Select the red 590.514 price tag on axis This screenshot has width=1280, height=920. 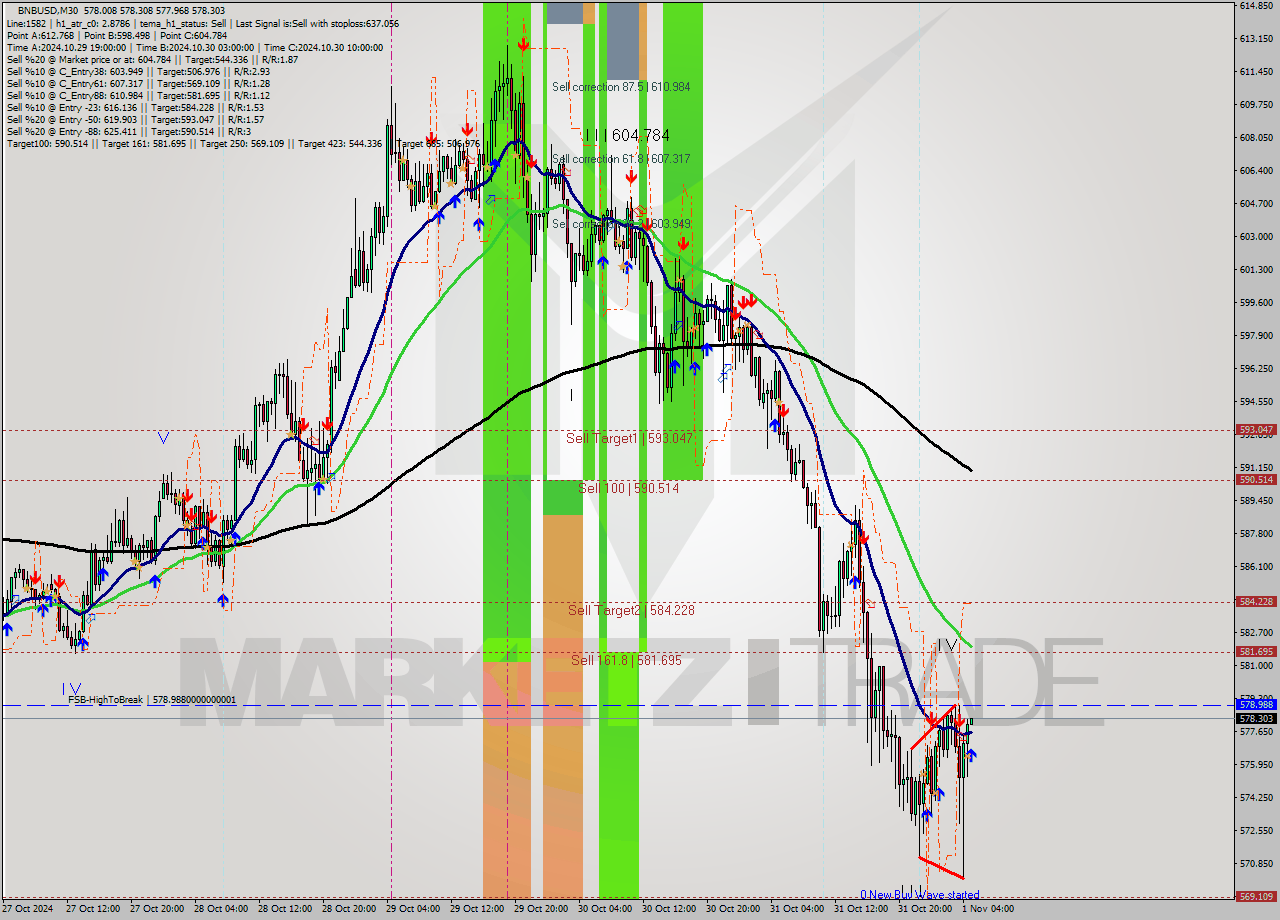coord(1257,480)
